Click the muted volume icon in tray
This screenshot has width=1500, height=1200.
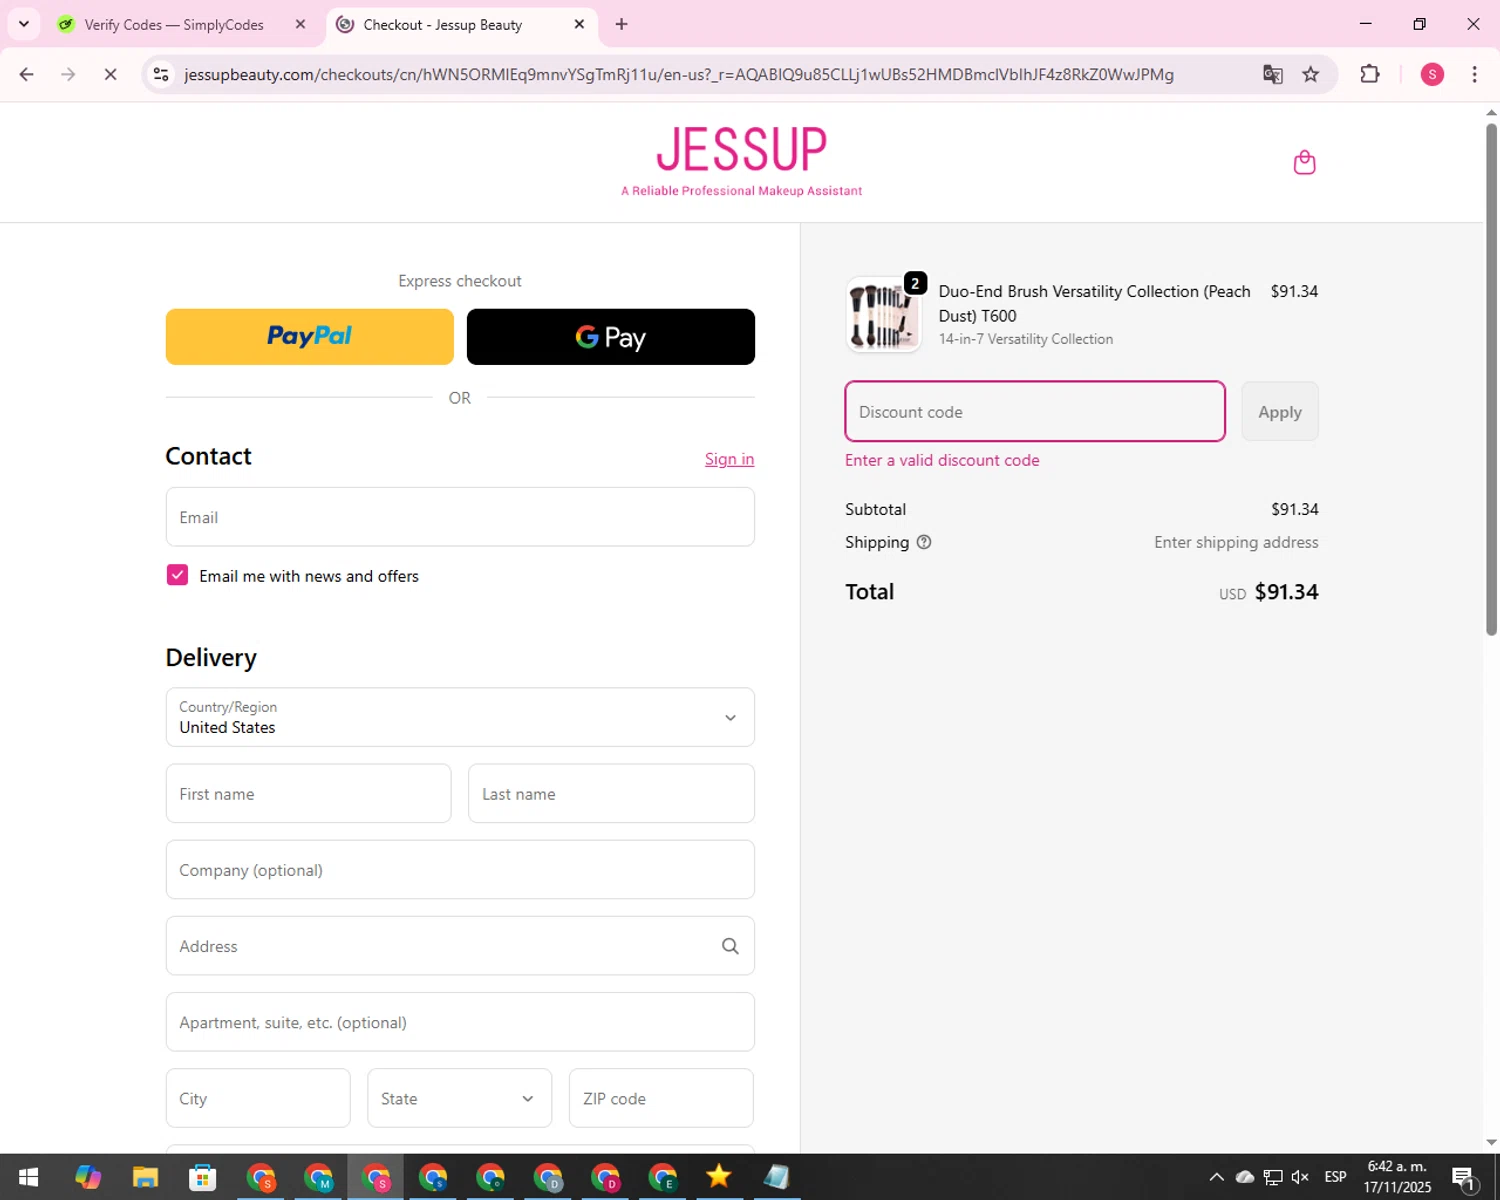[x=1300, y=1177]
